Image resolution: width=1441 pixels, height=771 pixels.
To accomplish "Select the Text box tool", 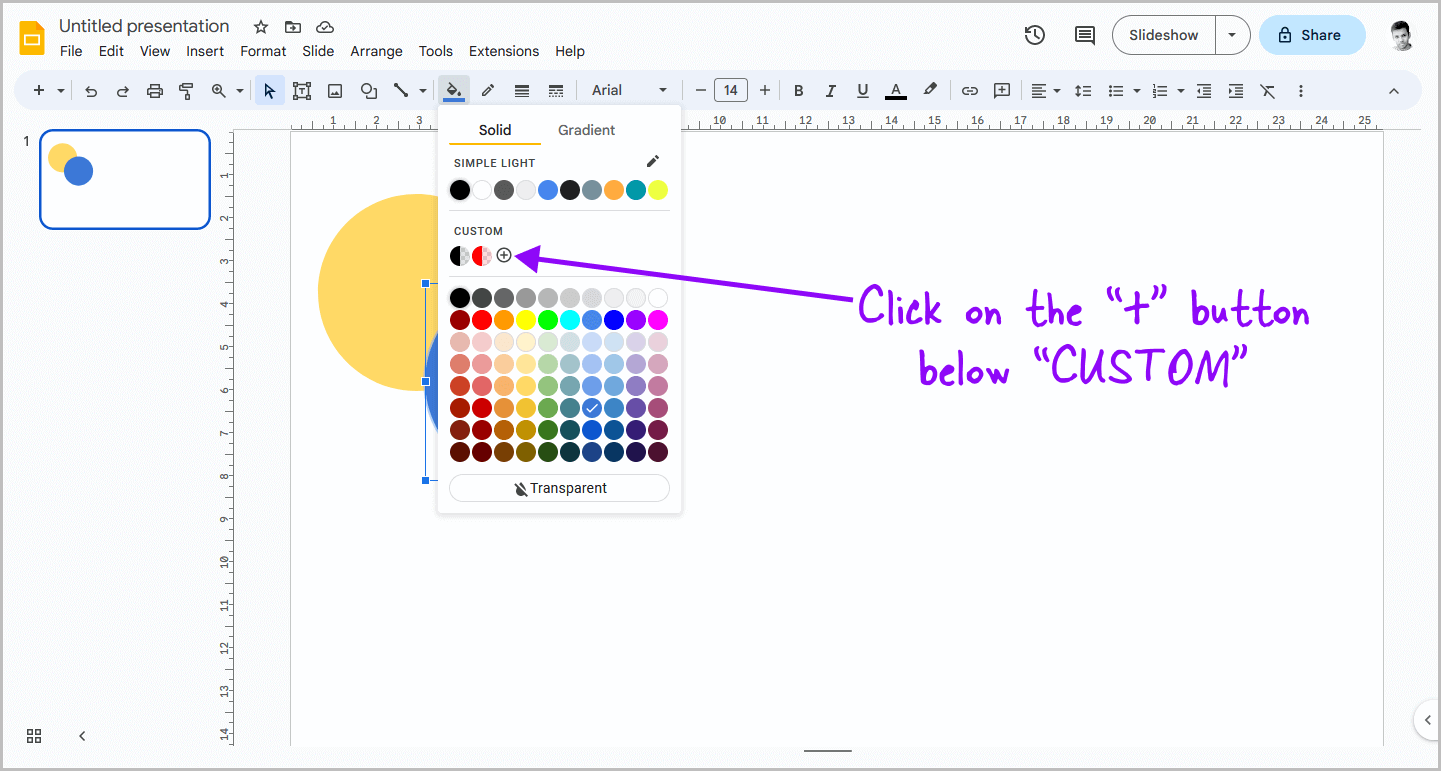I will (x=301, y=90).
